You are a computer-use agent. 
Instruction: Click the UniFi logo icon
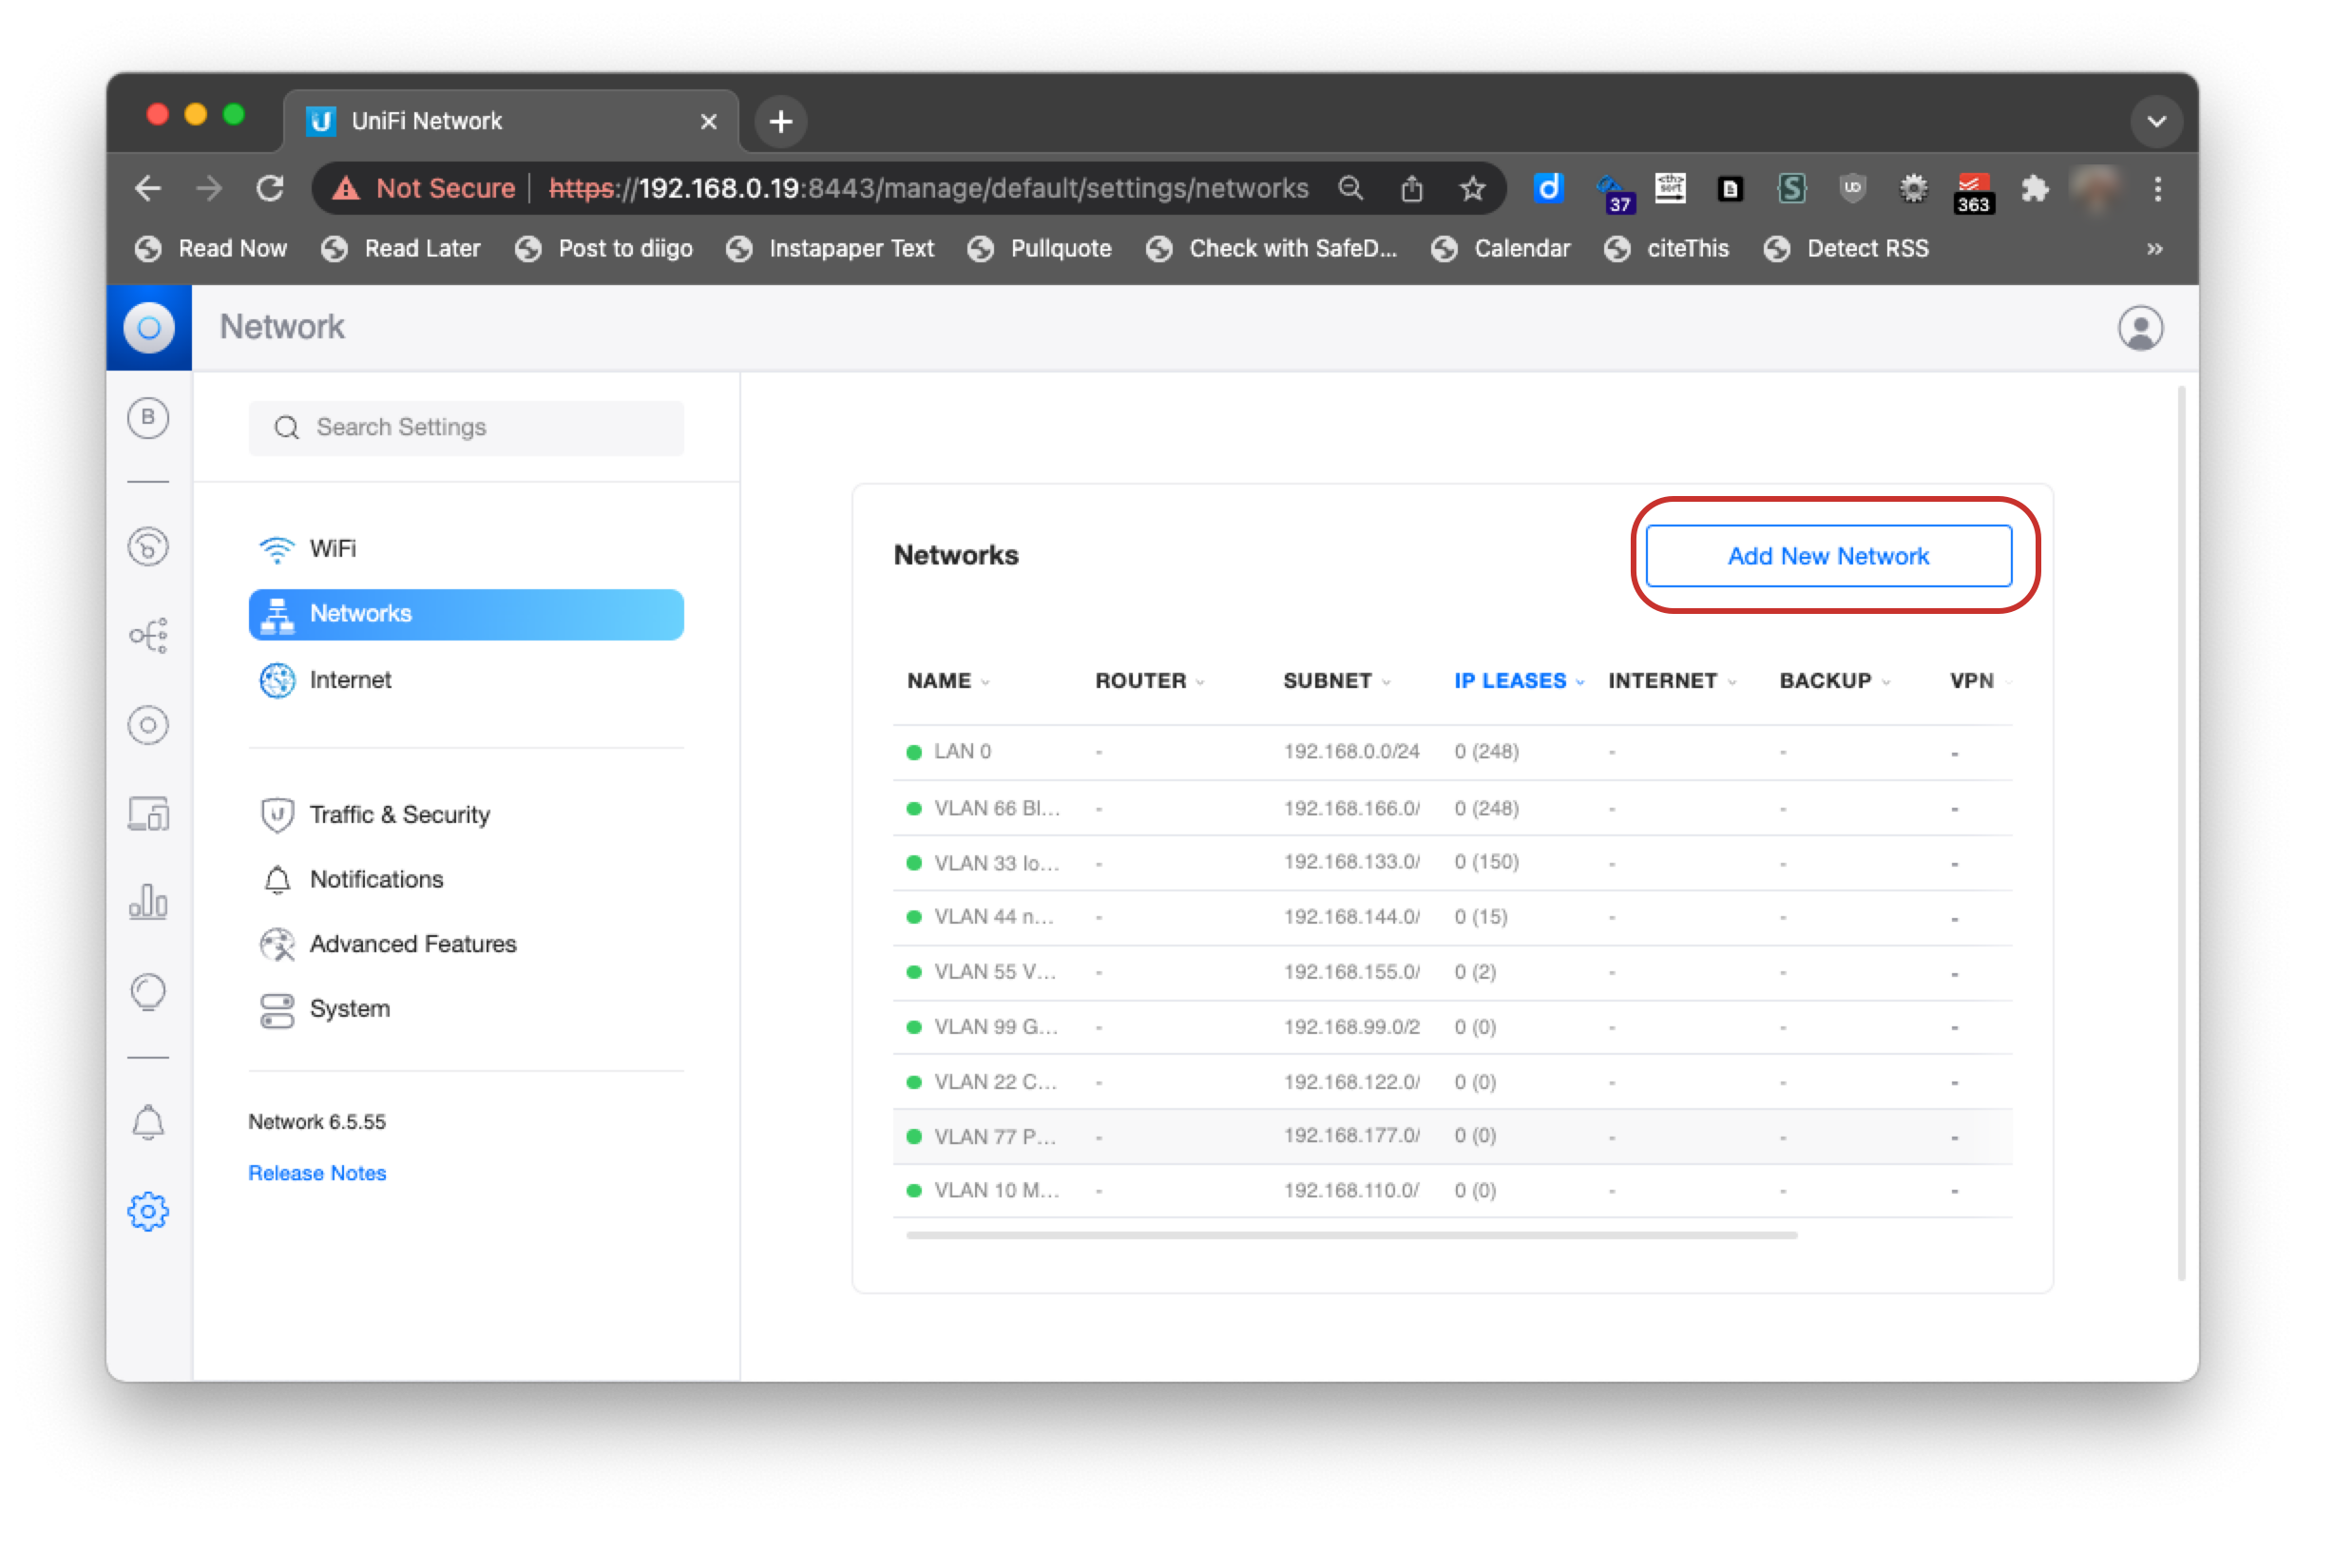pos(149,328)
